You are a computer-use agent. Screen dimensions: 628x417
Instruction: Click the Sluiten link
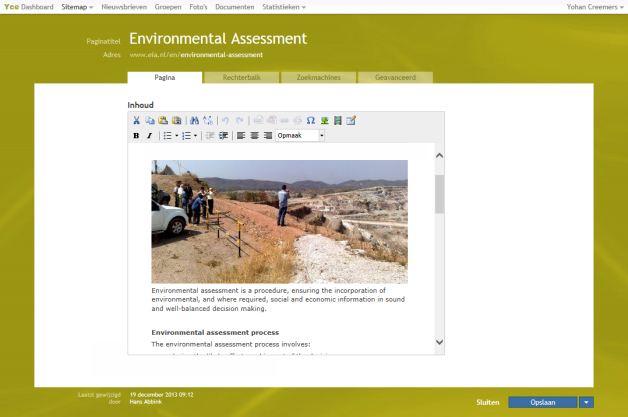(487, 402)
